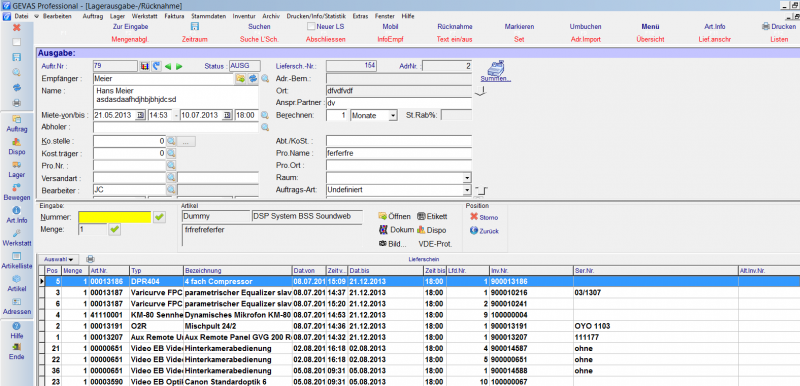Click Zur Eingabe in the toolbar
The image size is (800, 386).
[131, 27]
